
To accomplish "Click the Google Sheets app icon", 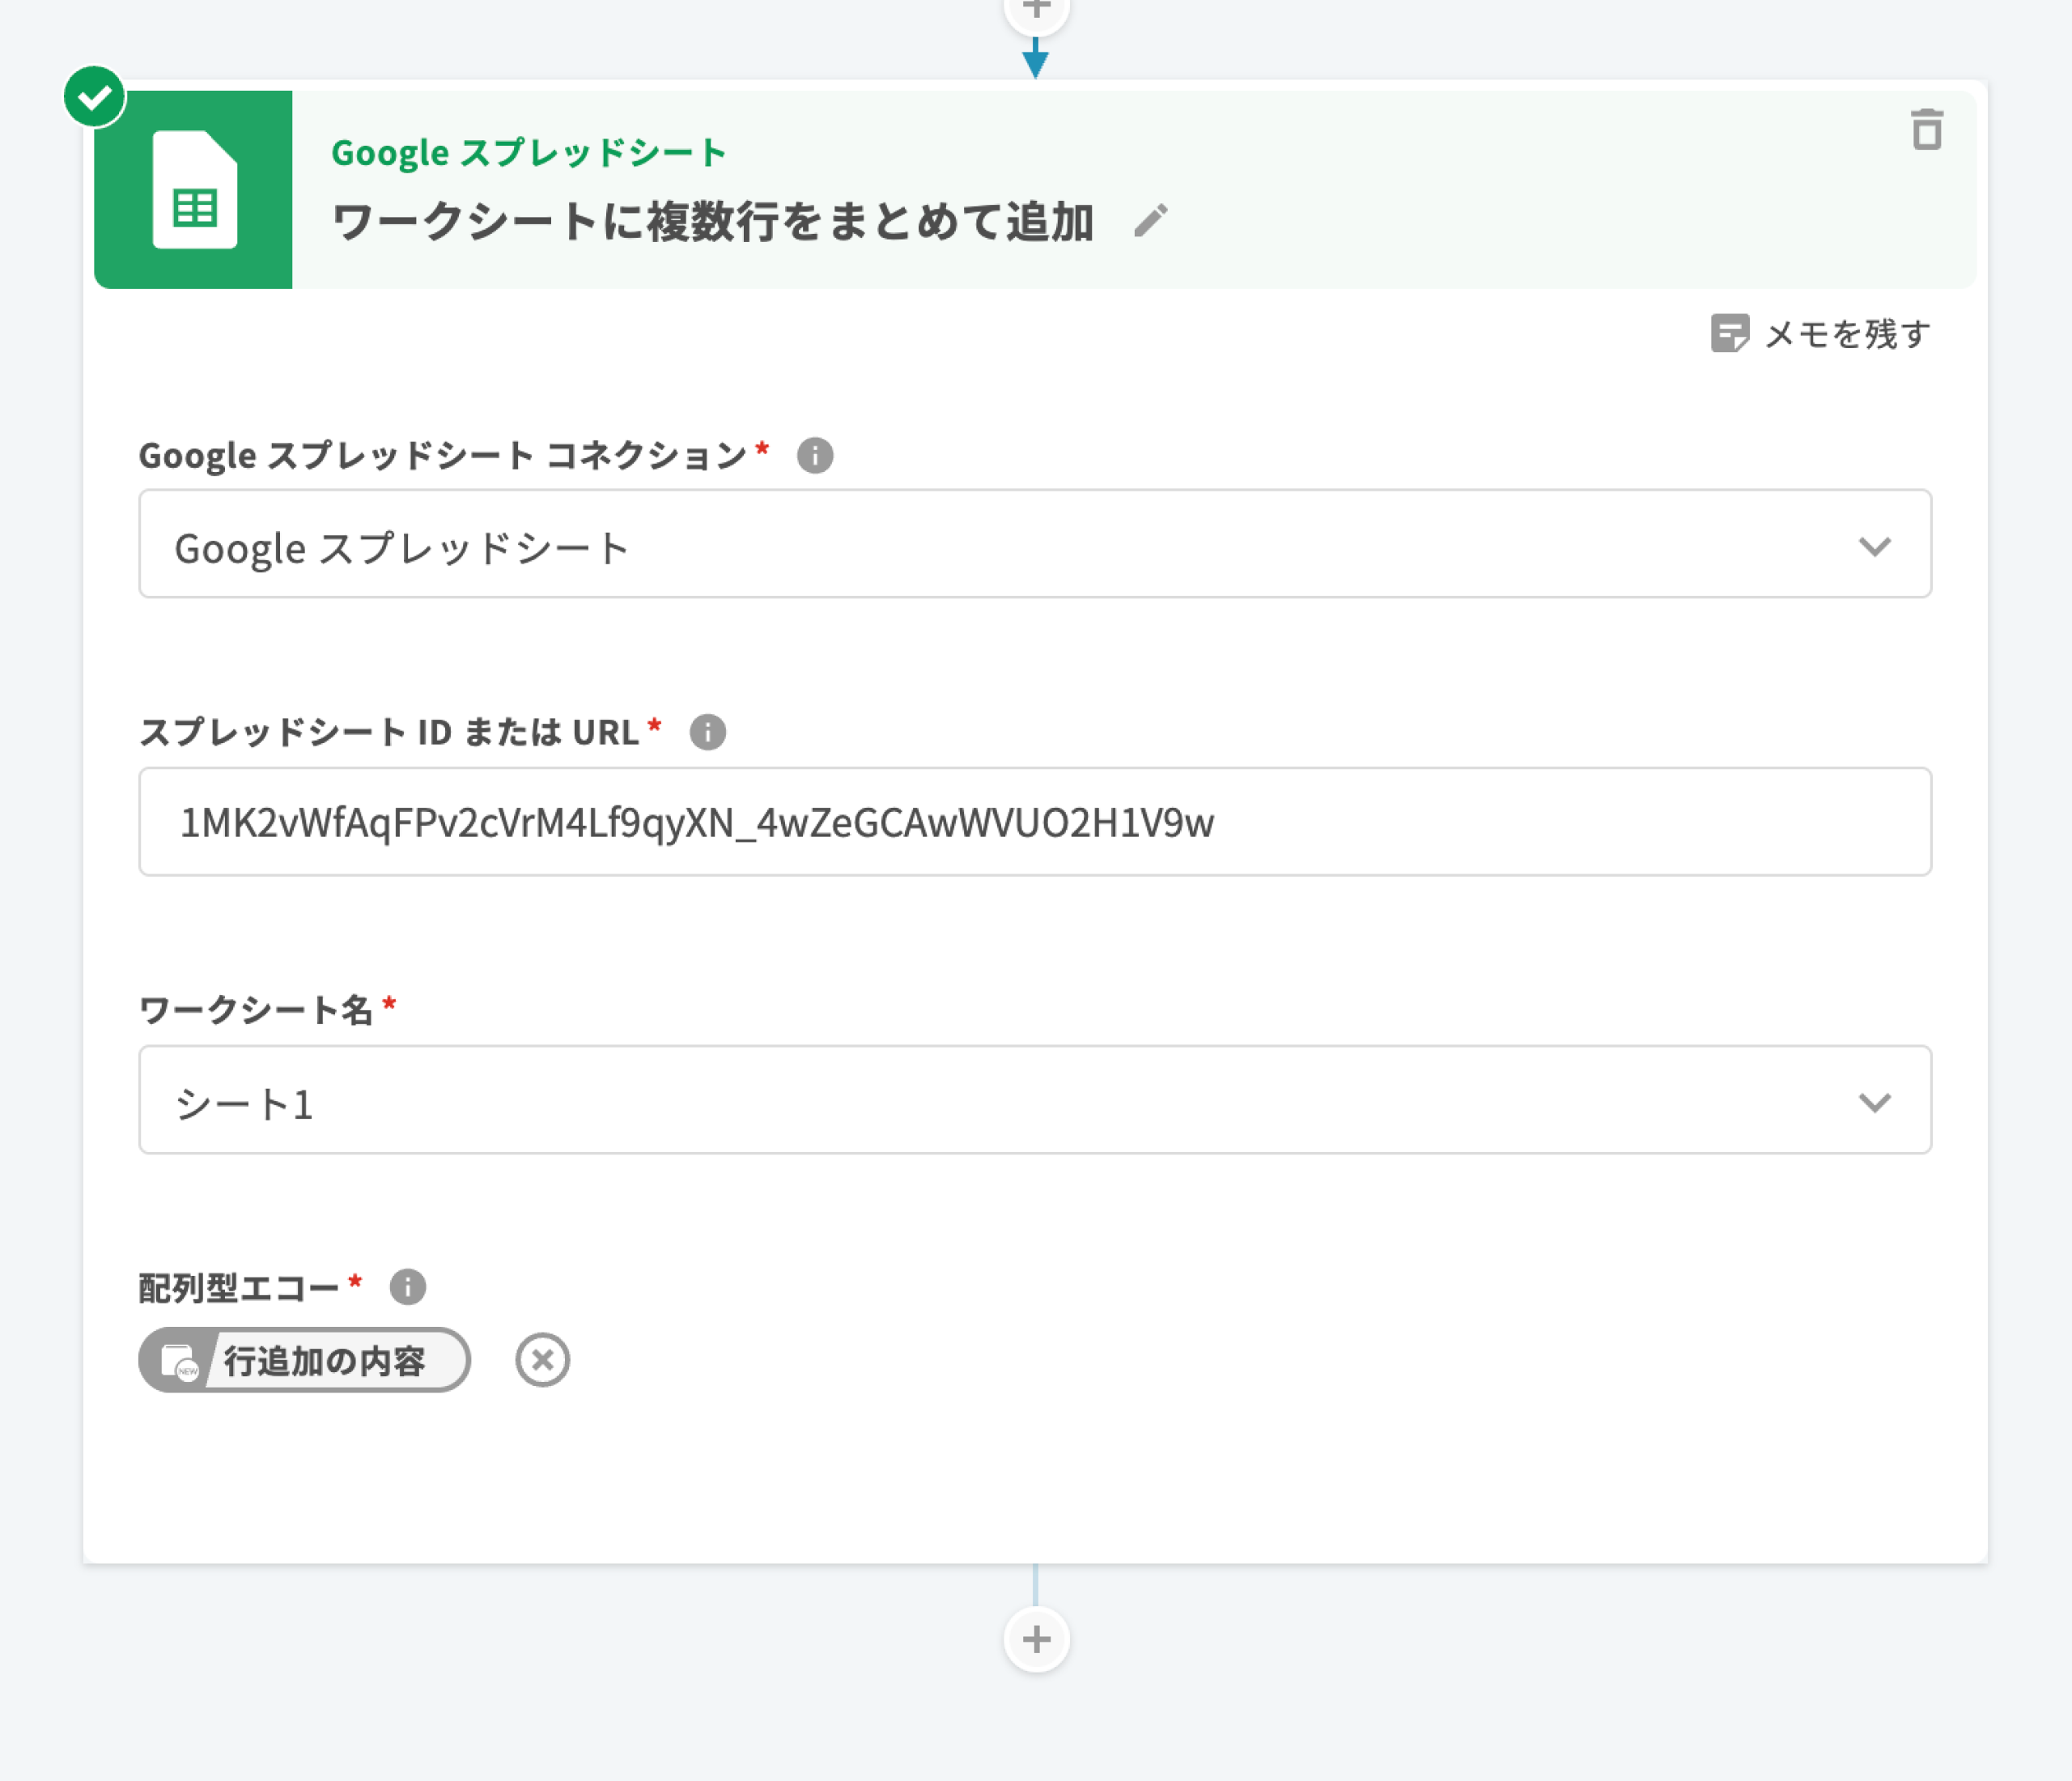I will coord(193,189).
